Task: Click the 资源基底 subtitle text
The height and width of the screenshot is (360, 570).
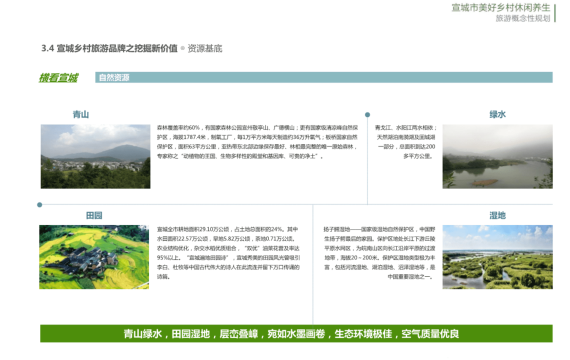Action: tap(205, 48)
